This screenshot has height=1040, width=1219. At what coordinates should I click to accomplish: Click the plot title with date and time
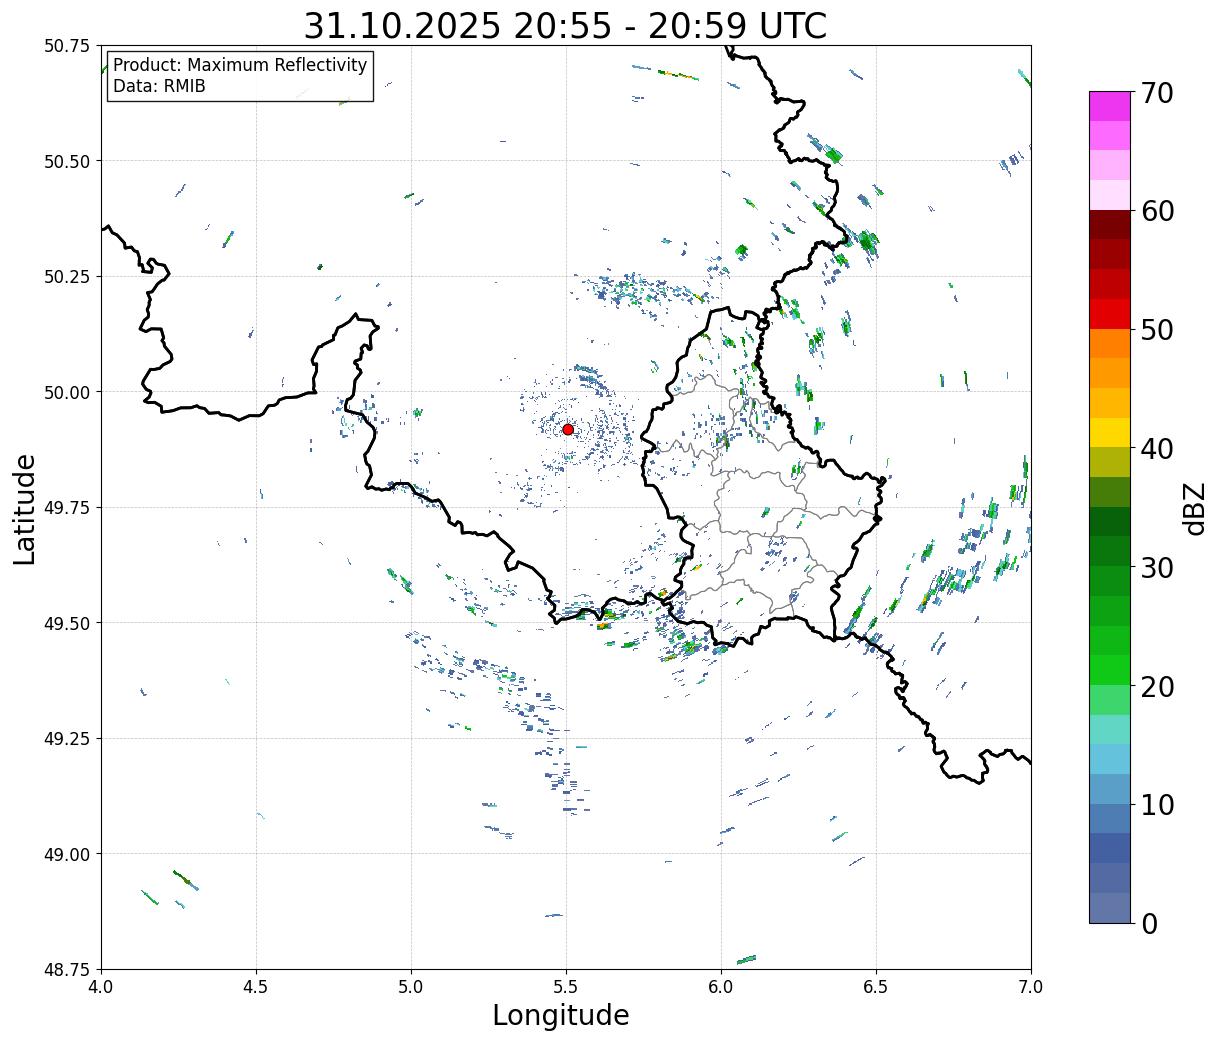[x=565, y=25]
